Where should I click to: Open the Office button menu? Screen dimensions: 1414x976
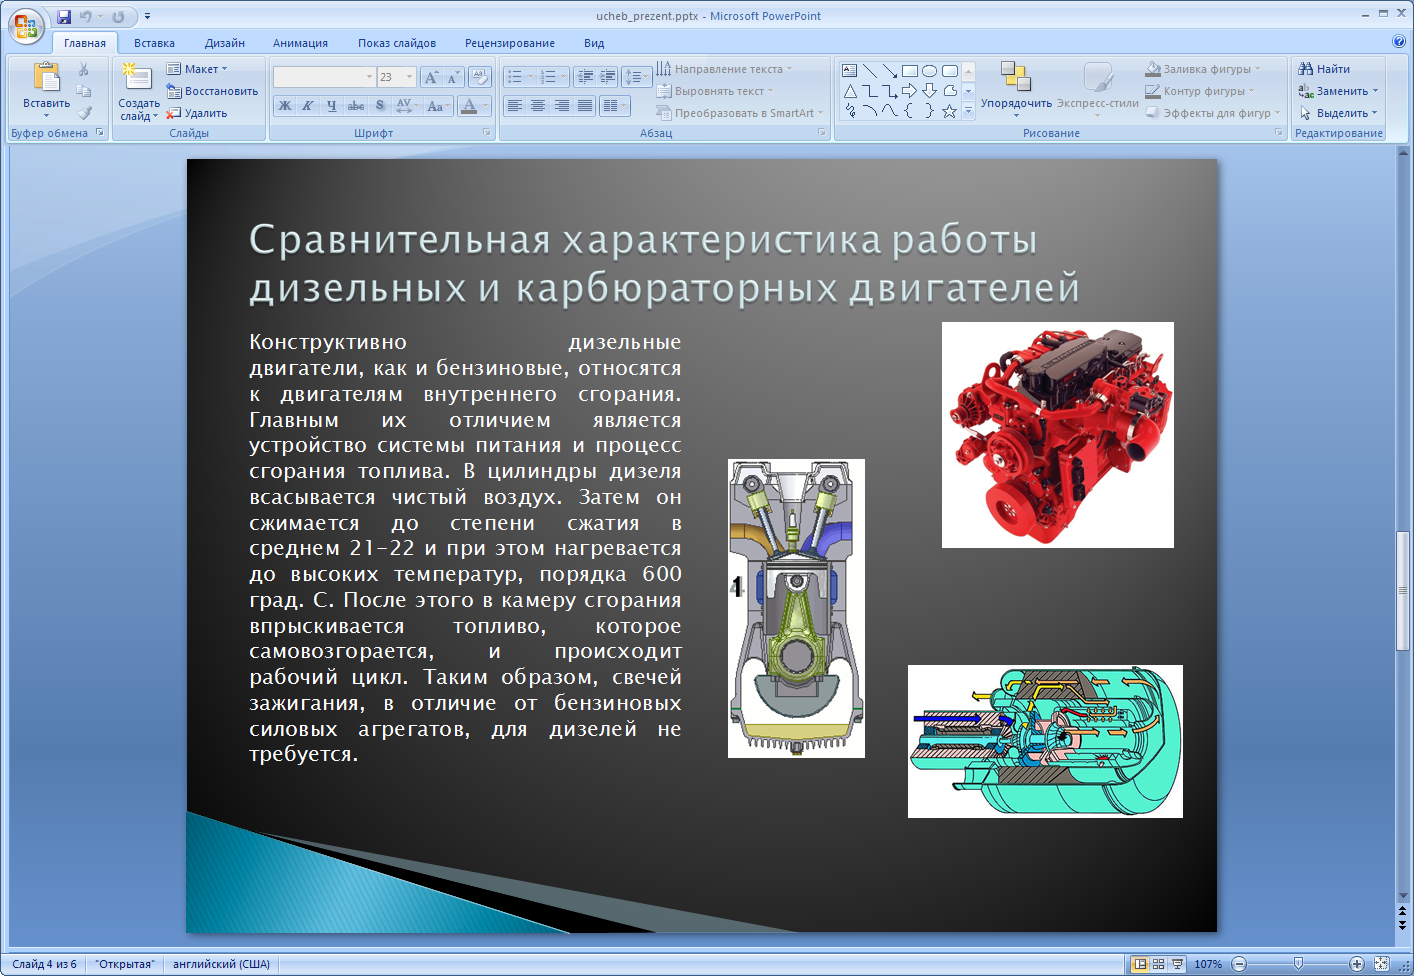point(26,27)
